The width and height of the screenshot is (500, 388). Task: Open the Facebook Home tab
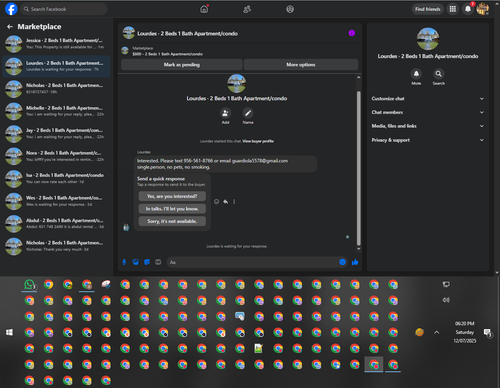click(204, 9)
